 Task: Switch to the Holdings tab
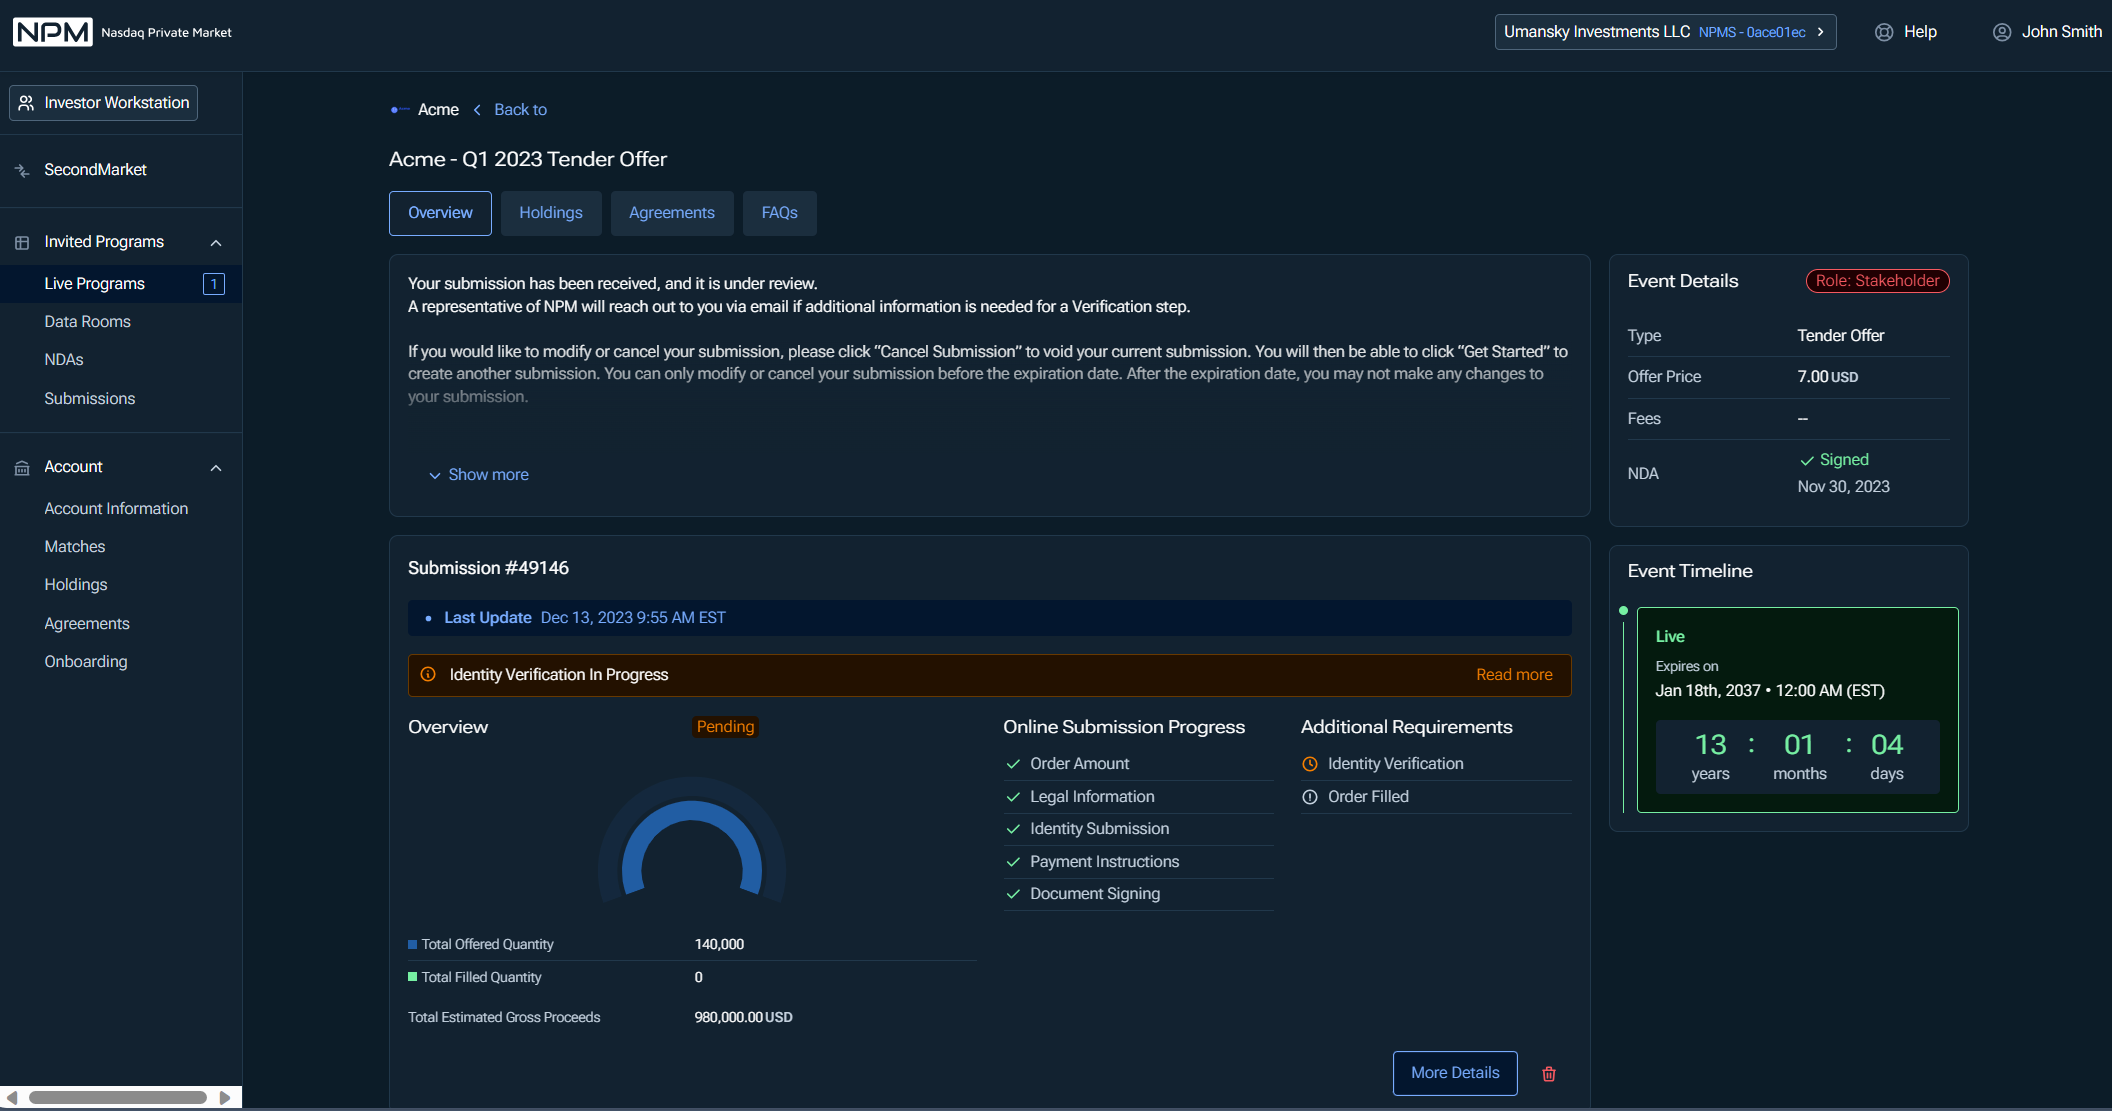click(551, 213)
